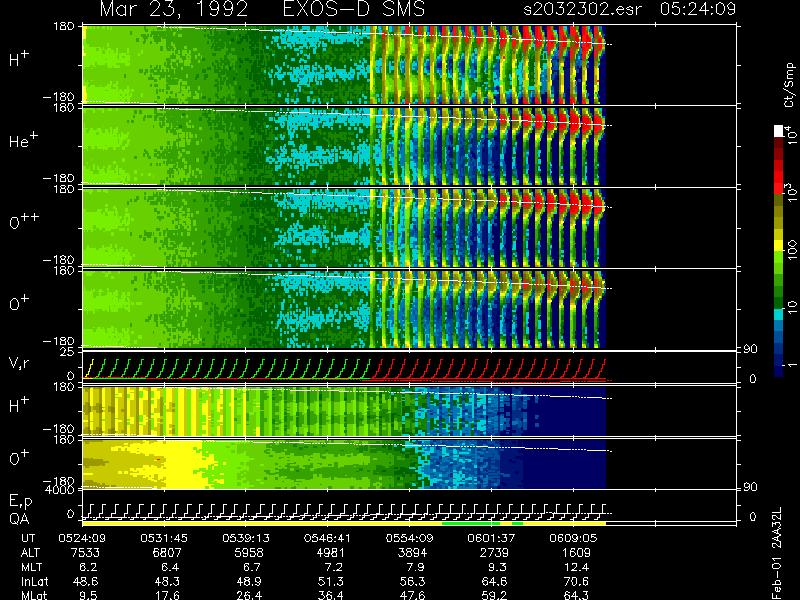Viewport: 800px width, 600px height.
Task: Click MLat value 64.3
Action: [577, 595]
